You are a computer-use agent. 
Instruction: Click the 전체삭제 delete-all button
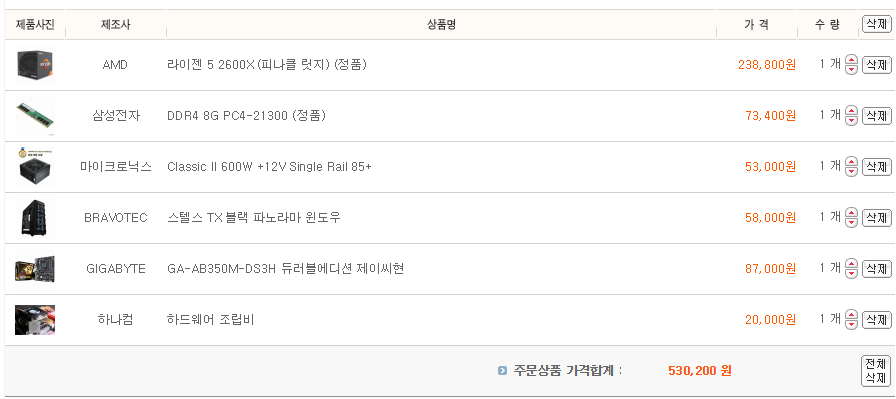click(x=876, y=370)
